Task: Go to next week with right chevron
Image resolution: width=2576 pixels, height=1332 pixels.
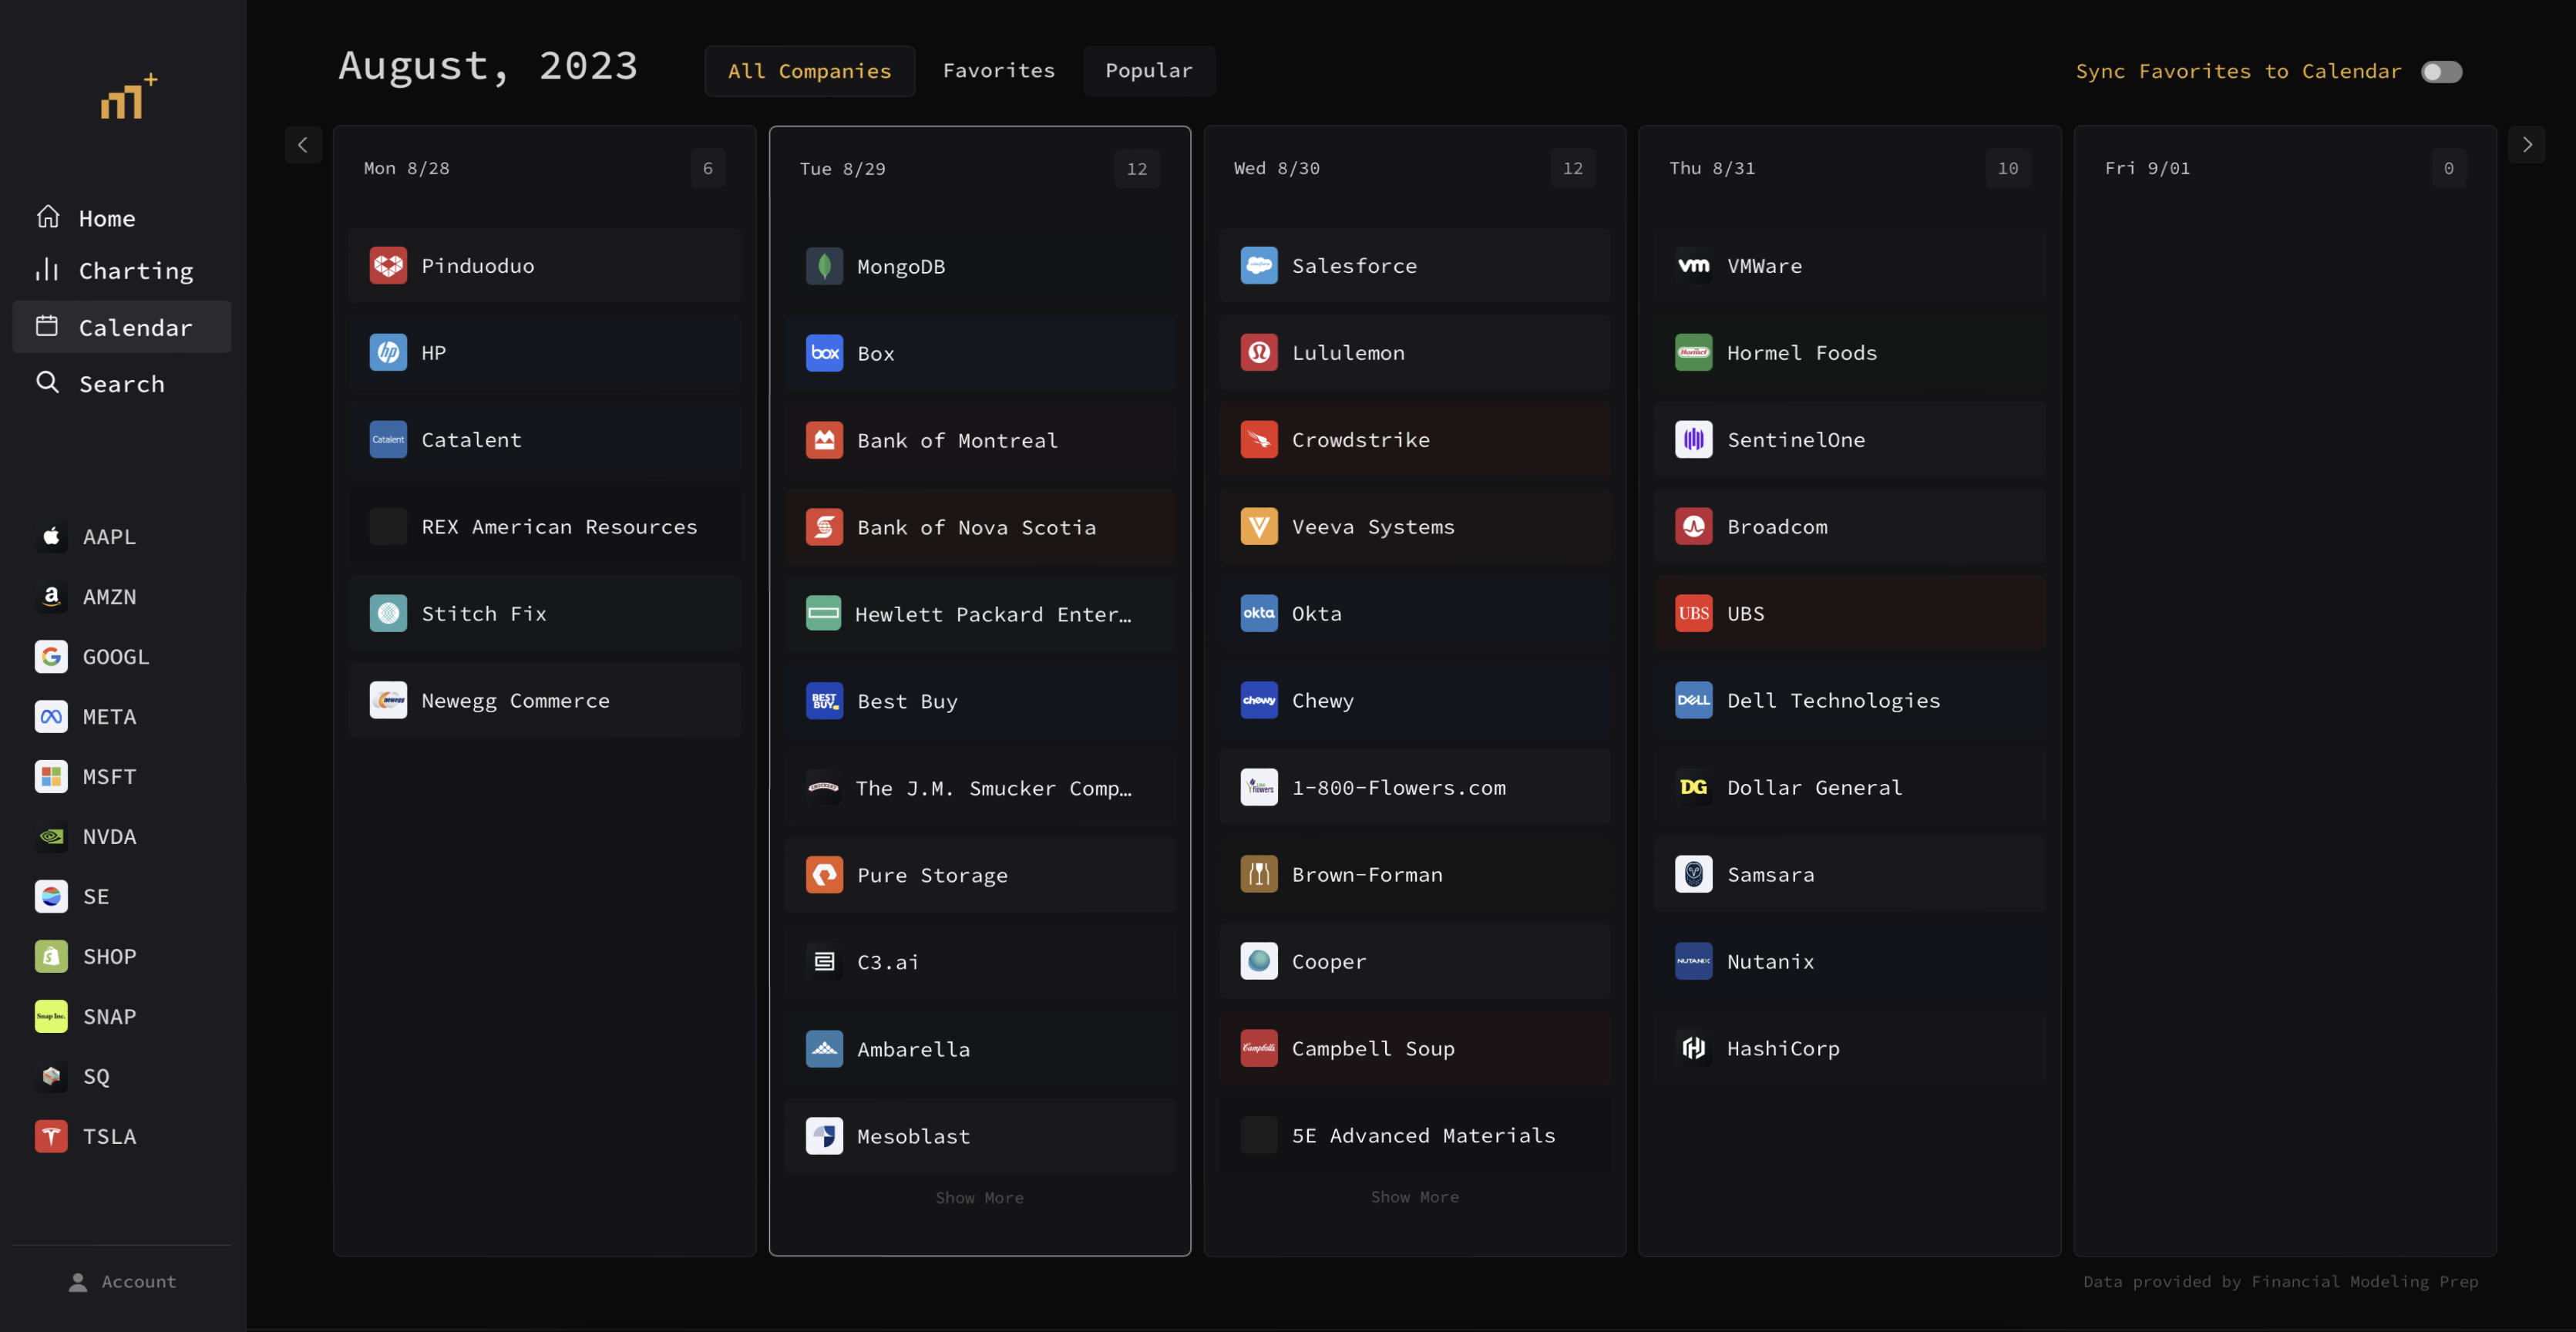Action: (2526, 145)
